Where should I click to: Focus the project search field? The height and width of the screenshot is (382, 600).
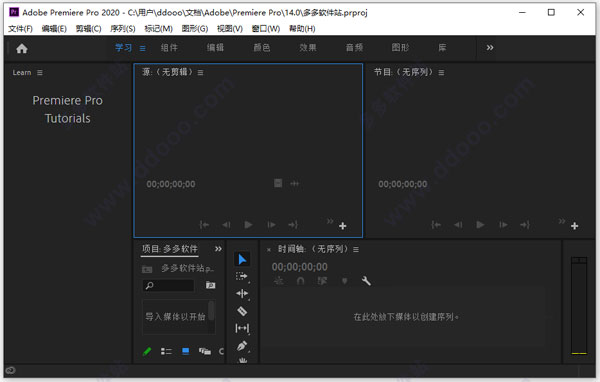point(168,286)
